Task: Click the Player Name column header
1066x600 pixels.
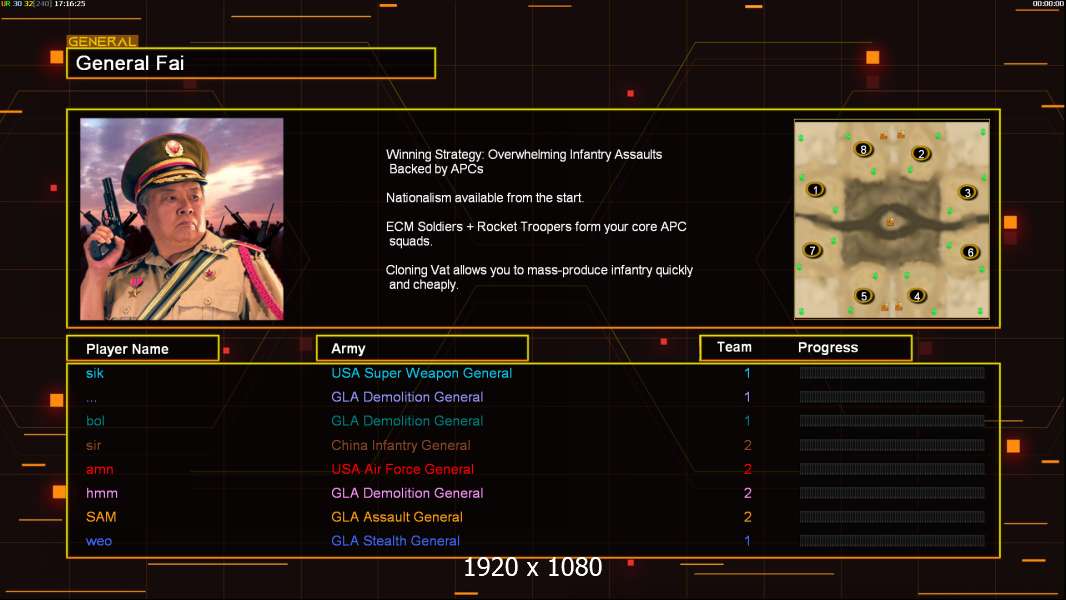Action: click(143, 349)
